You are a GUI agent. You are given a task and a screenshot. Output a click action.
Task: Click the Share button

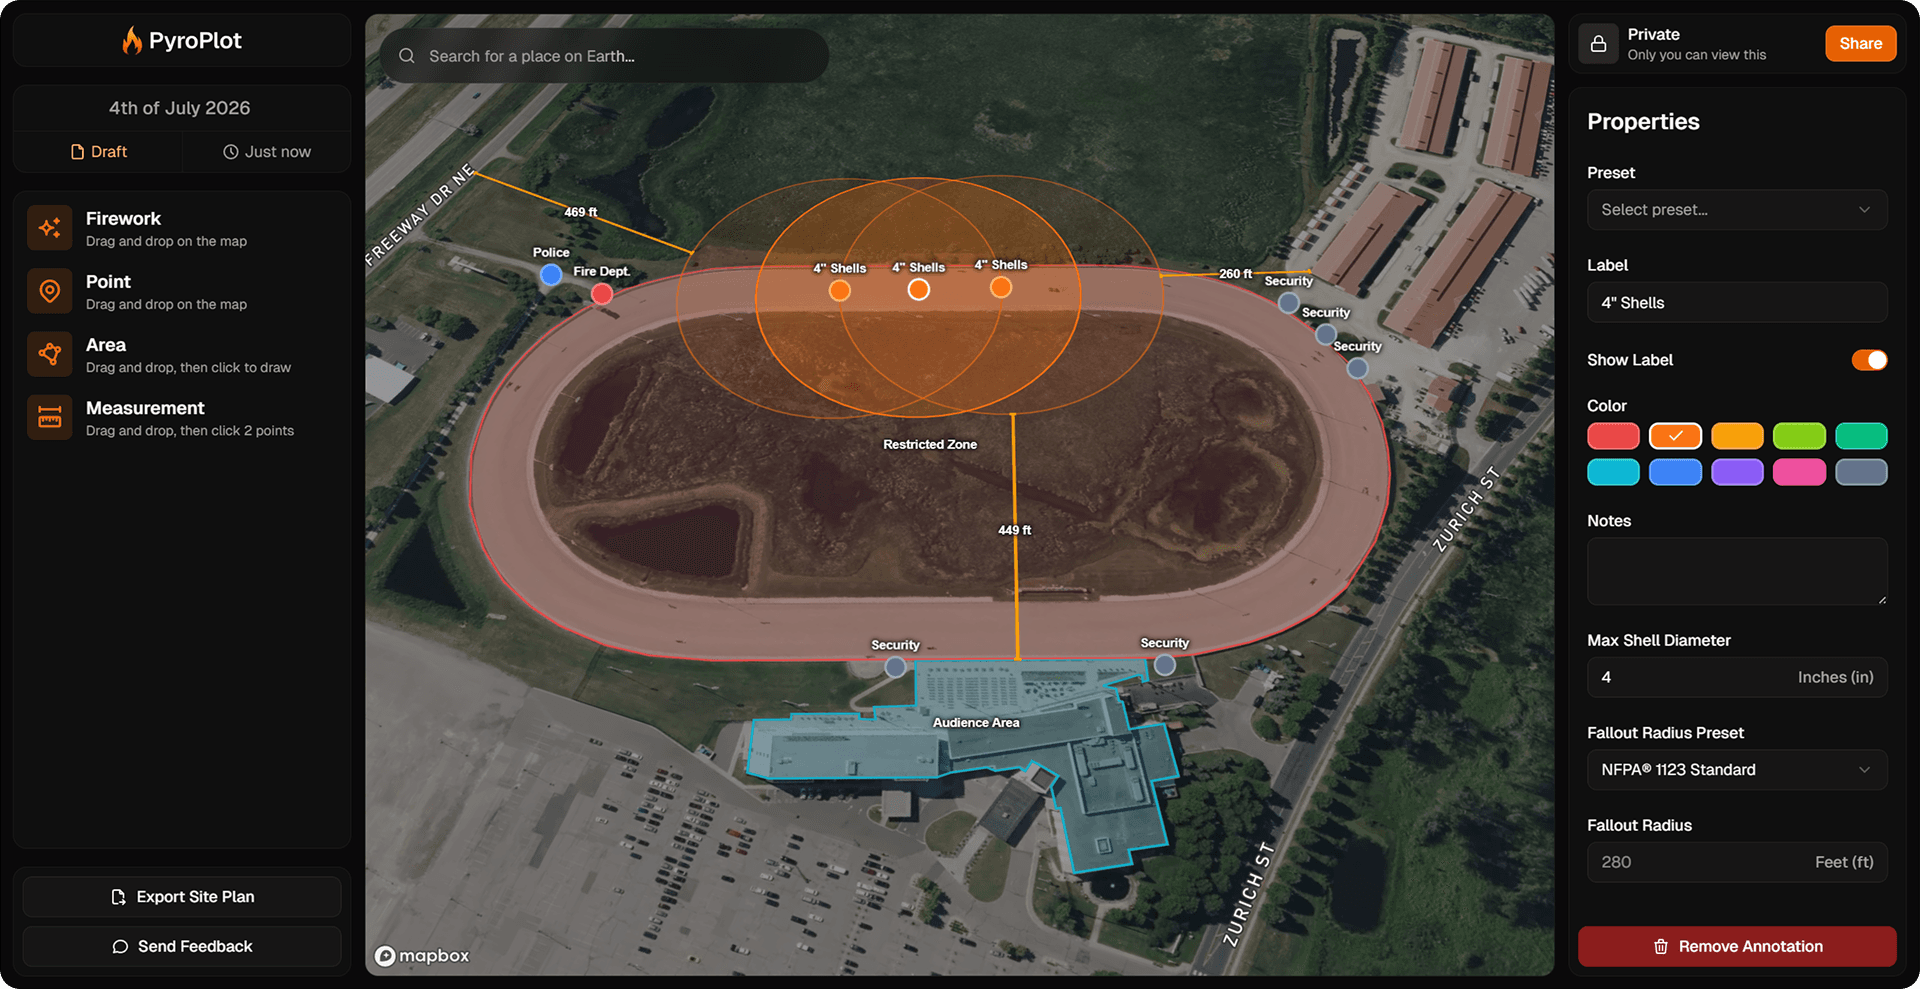pos(1860,43)
